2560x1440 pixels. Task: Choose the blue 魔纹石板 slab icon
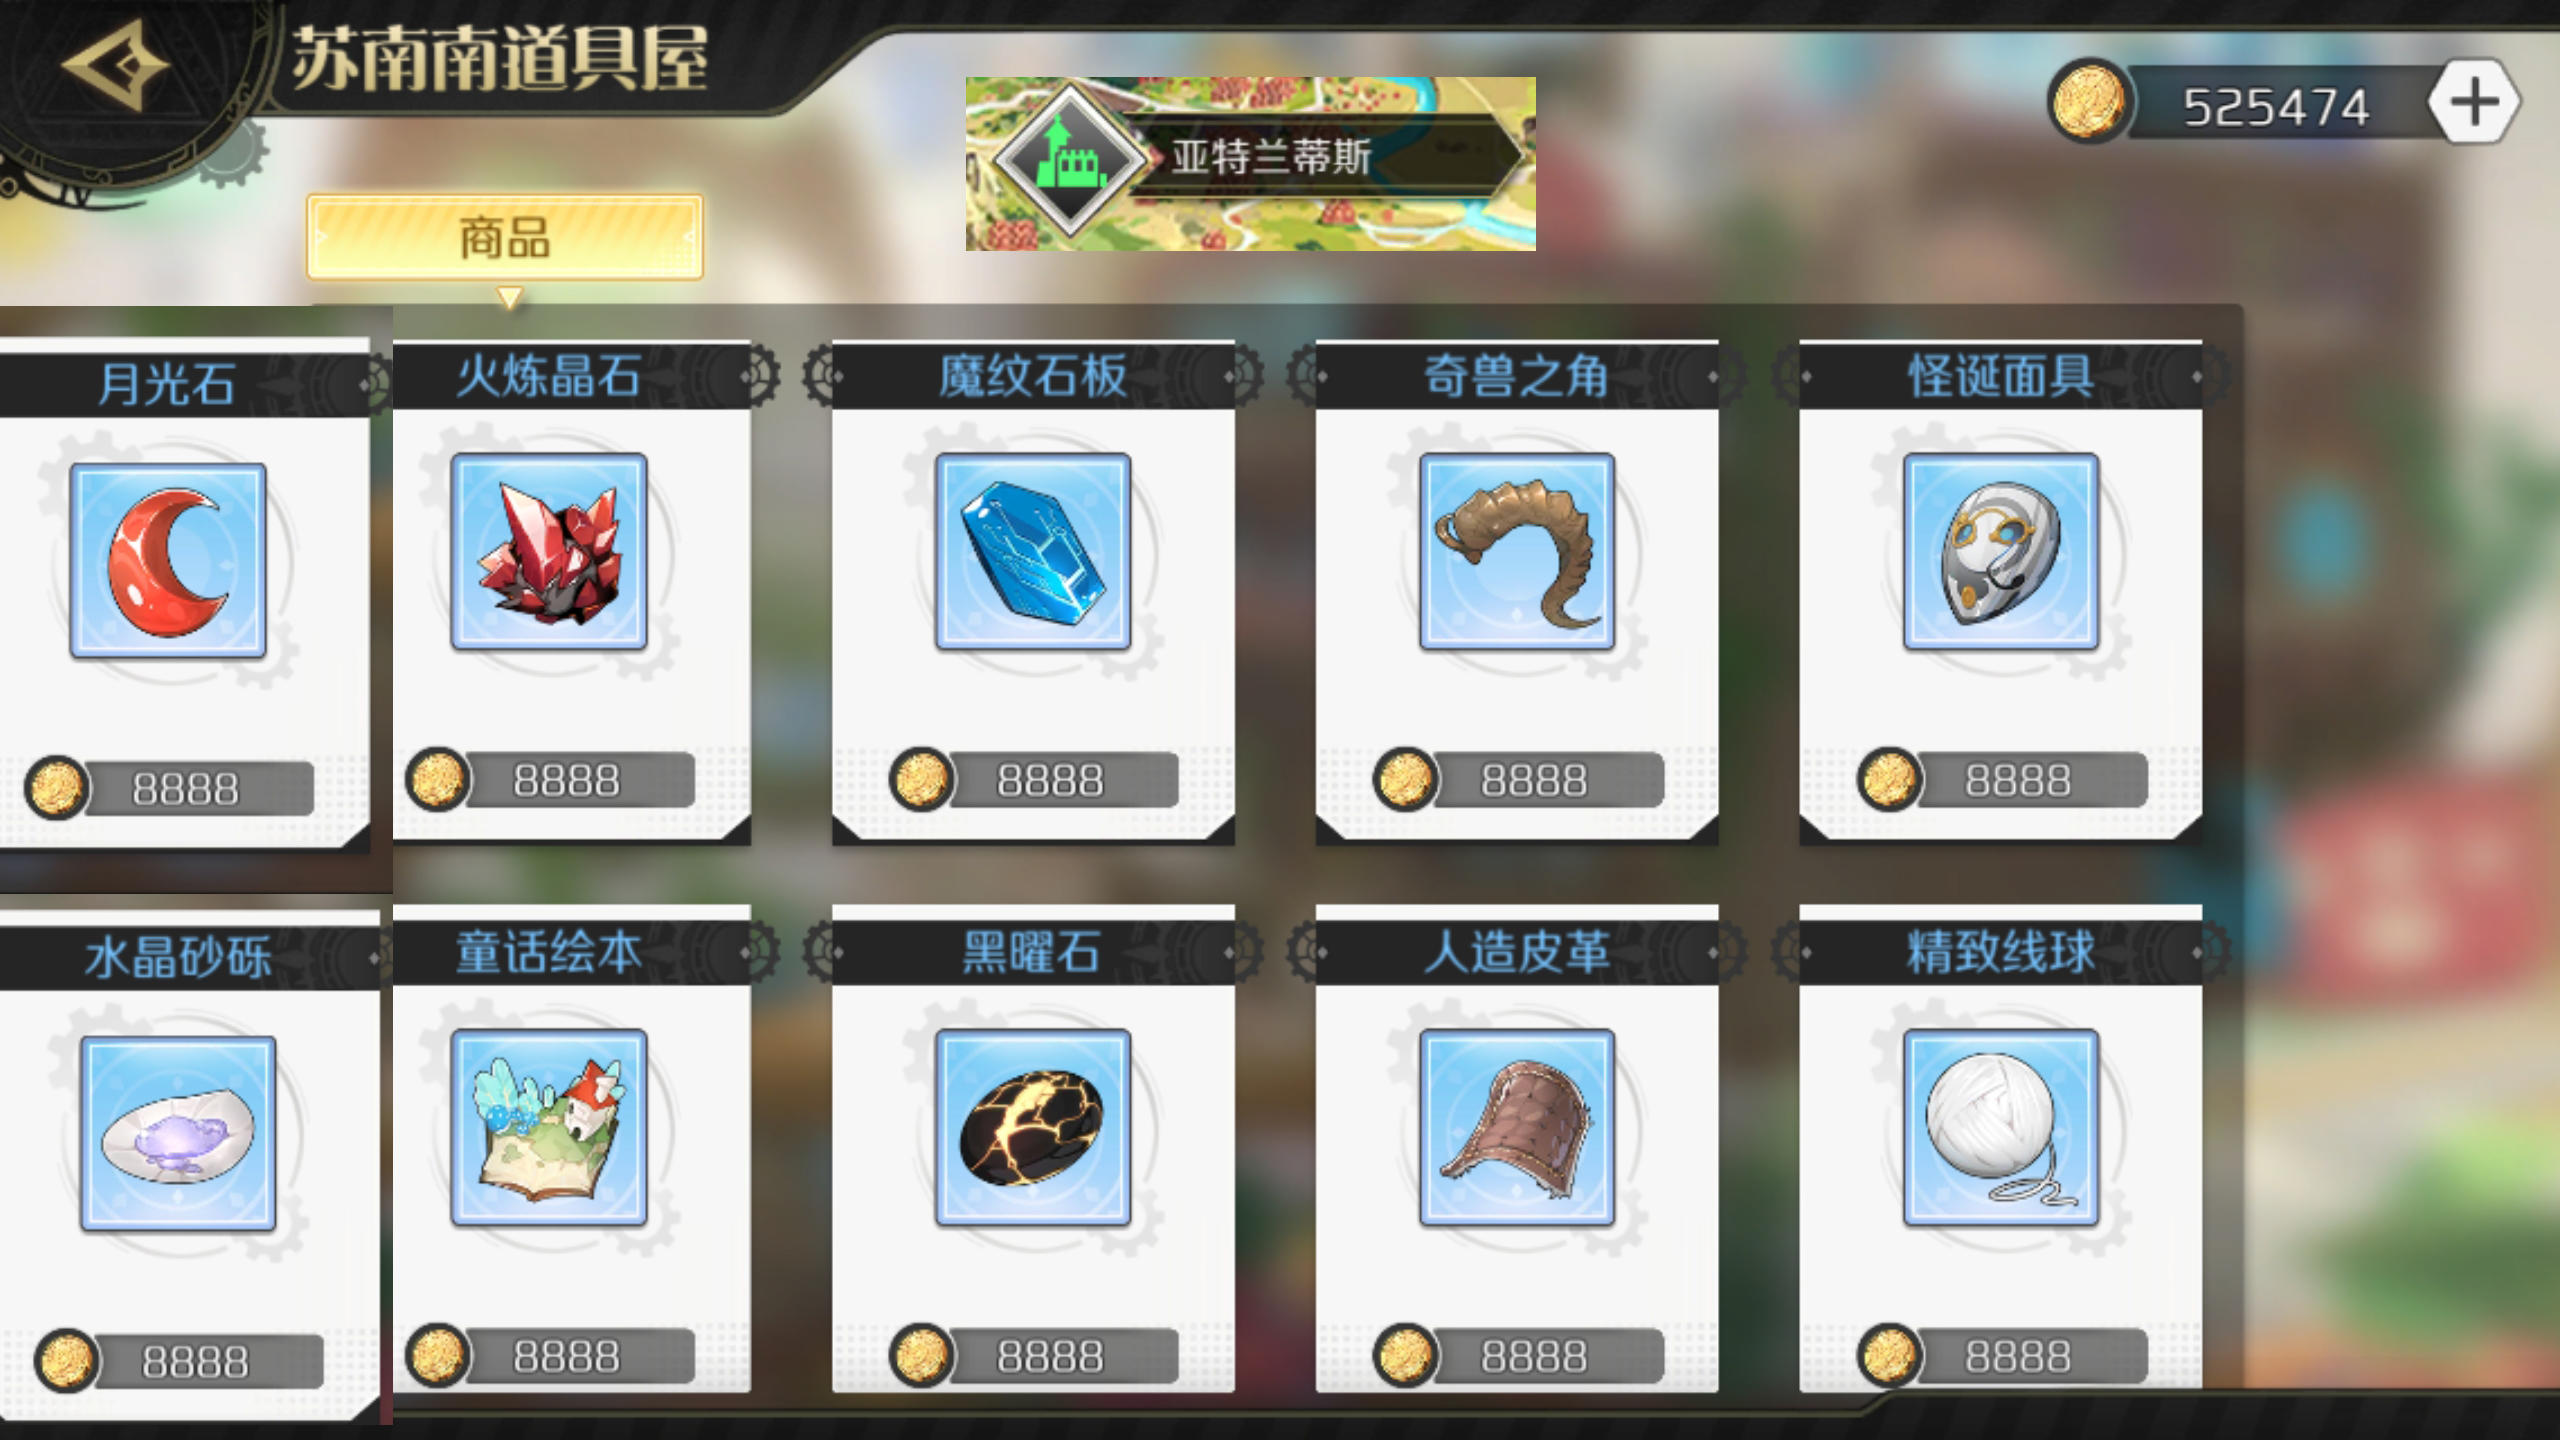[x=1033, y=551]
